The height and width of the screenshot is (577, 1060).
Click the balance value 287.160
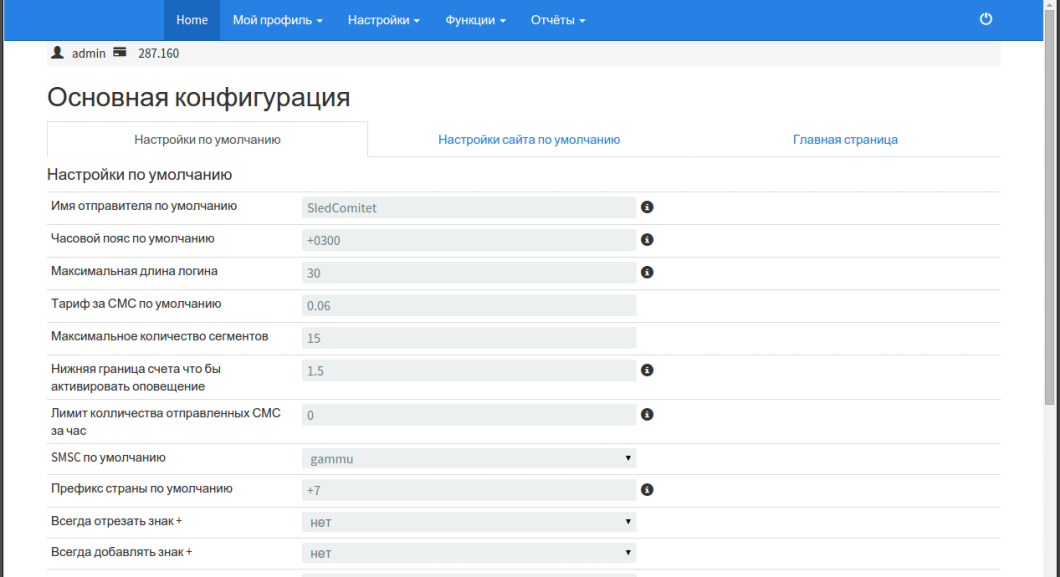coord(158,53)
